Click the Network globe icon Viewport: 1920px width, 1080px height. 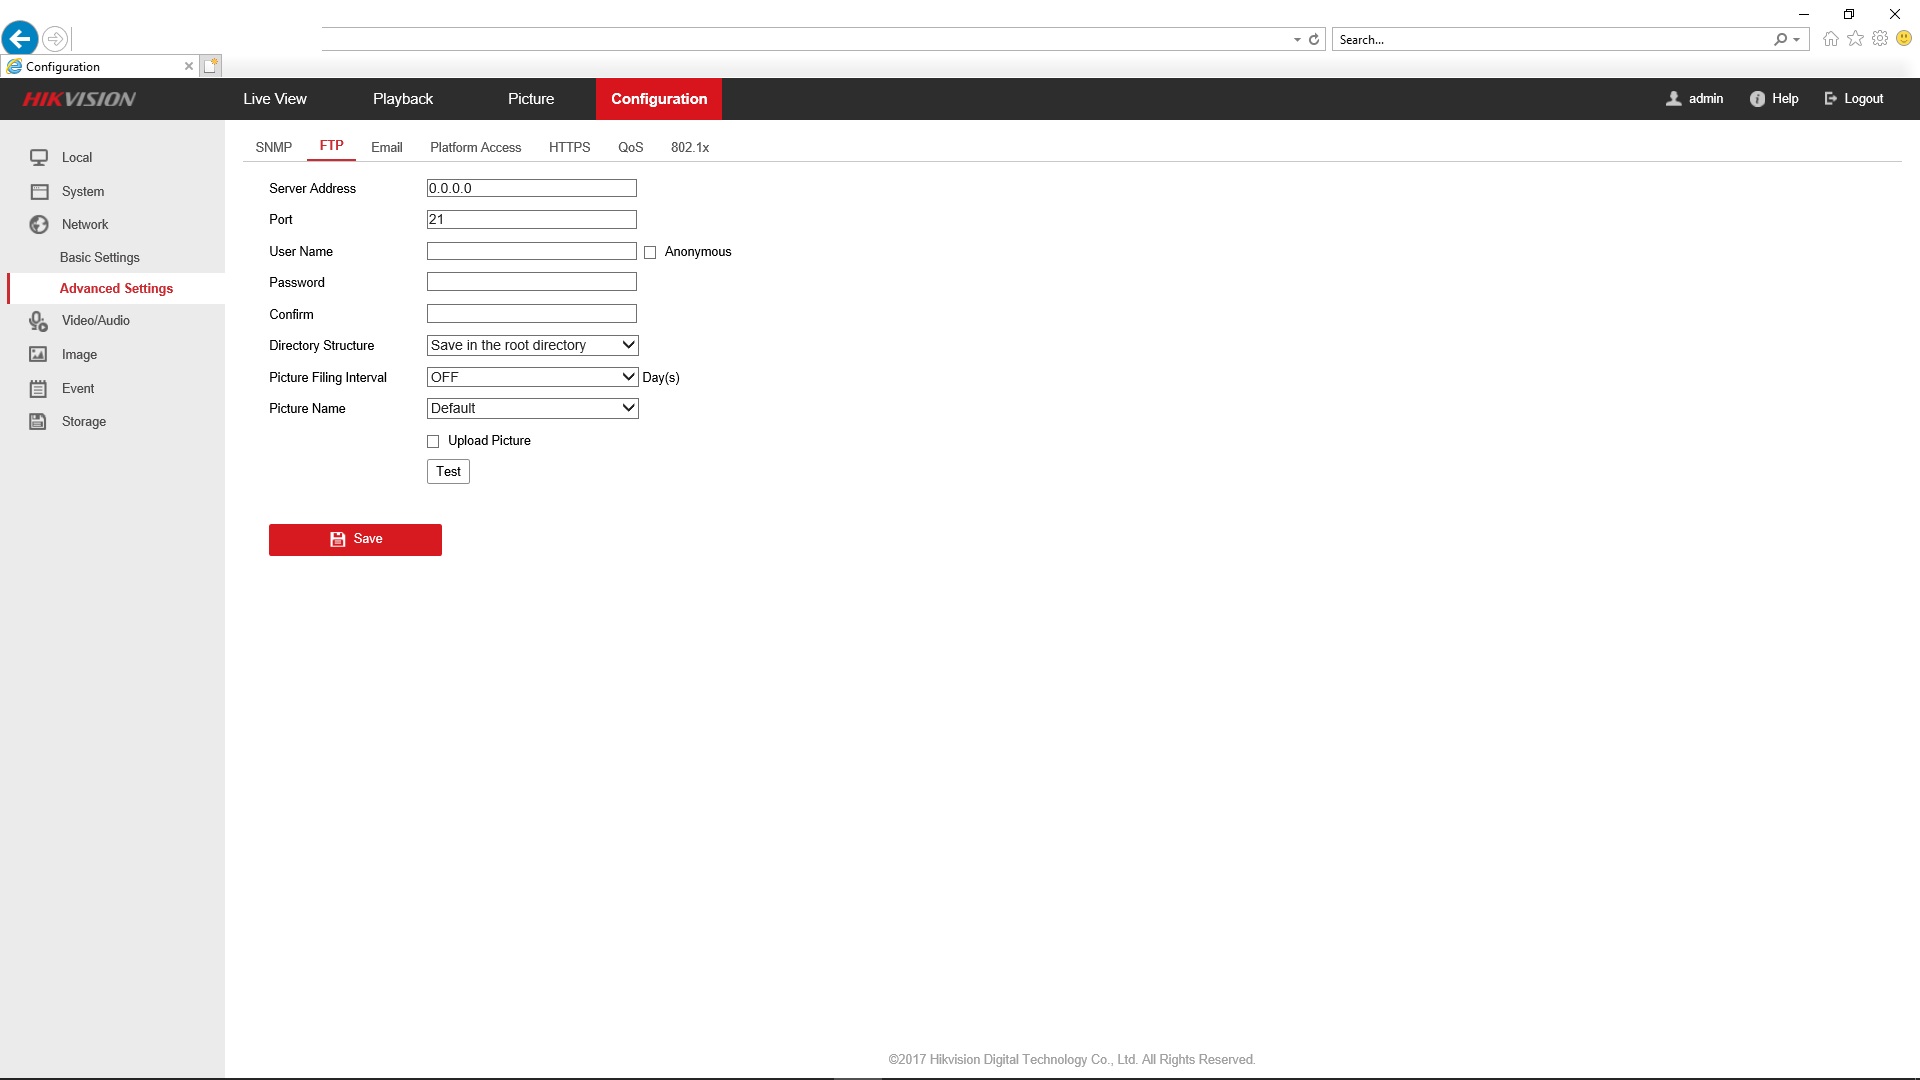pyautogui.click(x=39, y=225)
